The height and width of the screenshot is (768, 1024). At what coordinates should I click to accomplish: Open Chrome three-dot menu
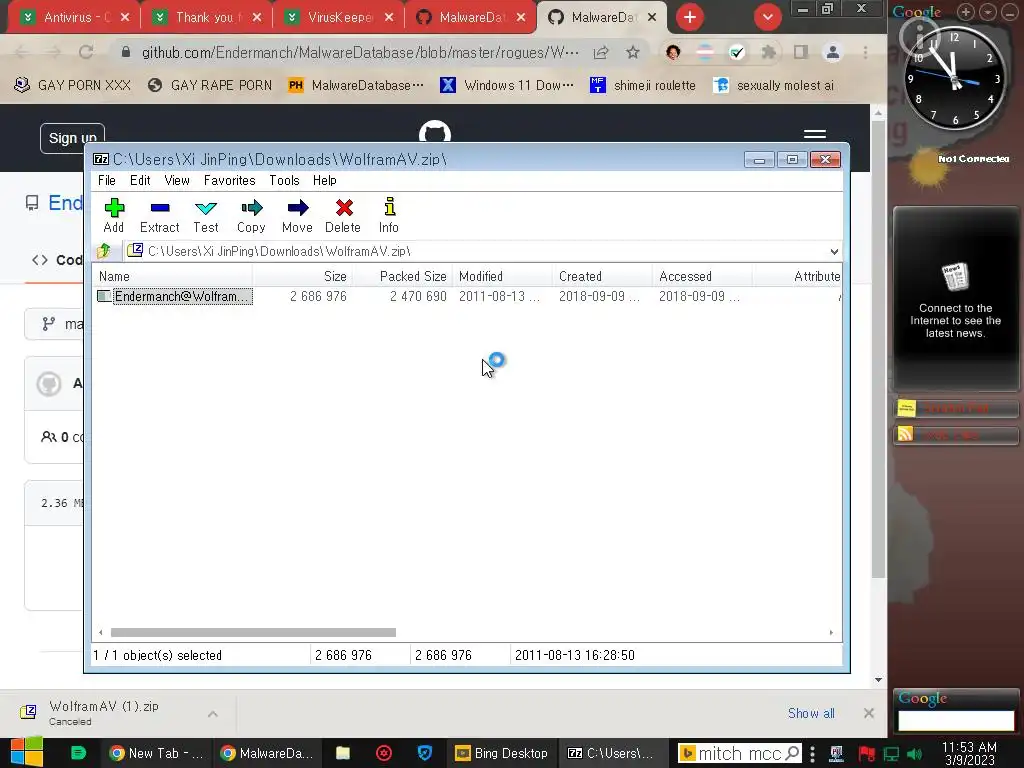click(x=865, y=52)
